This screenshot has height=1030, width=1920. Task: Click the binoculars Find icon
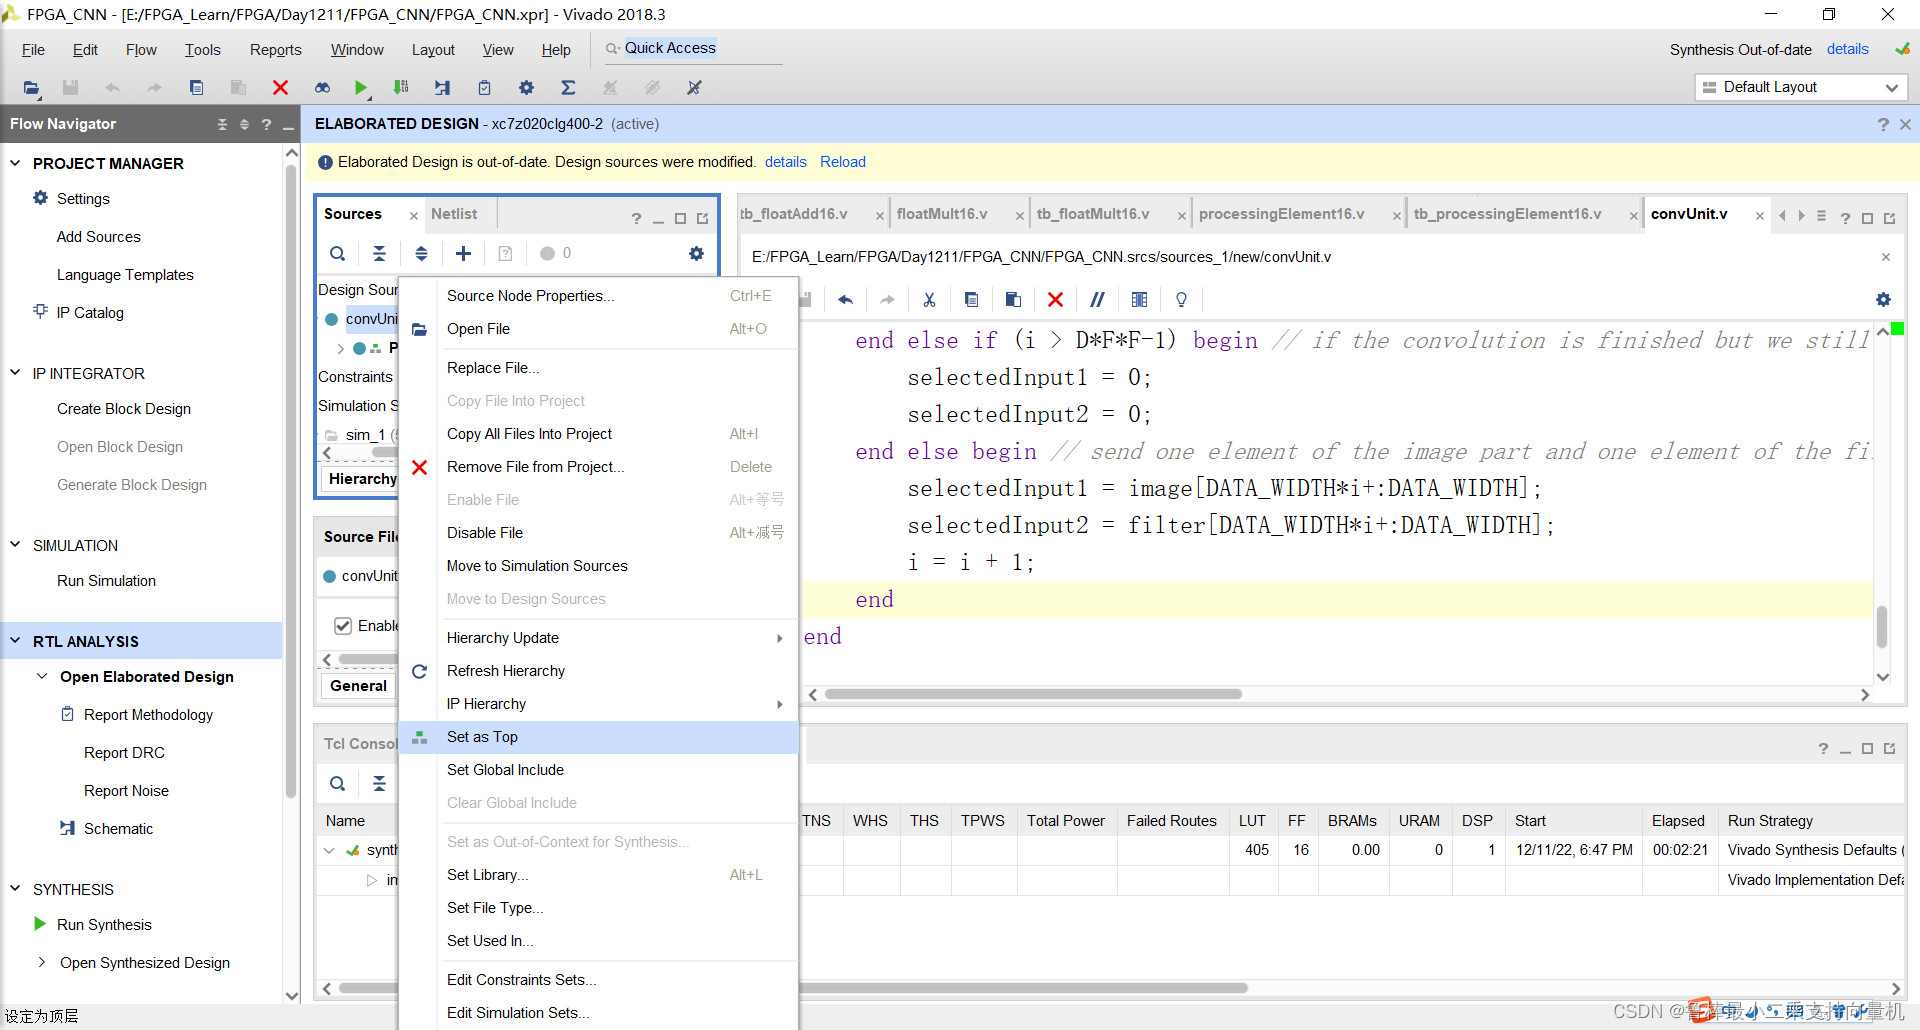coord(322,88)
